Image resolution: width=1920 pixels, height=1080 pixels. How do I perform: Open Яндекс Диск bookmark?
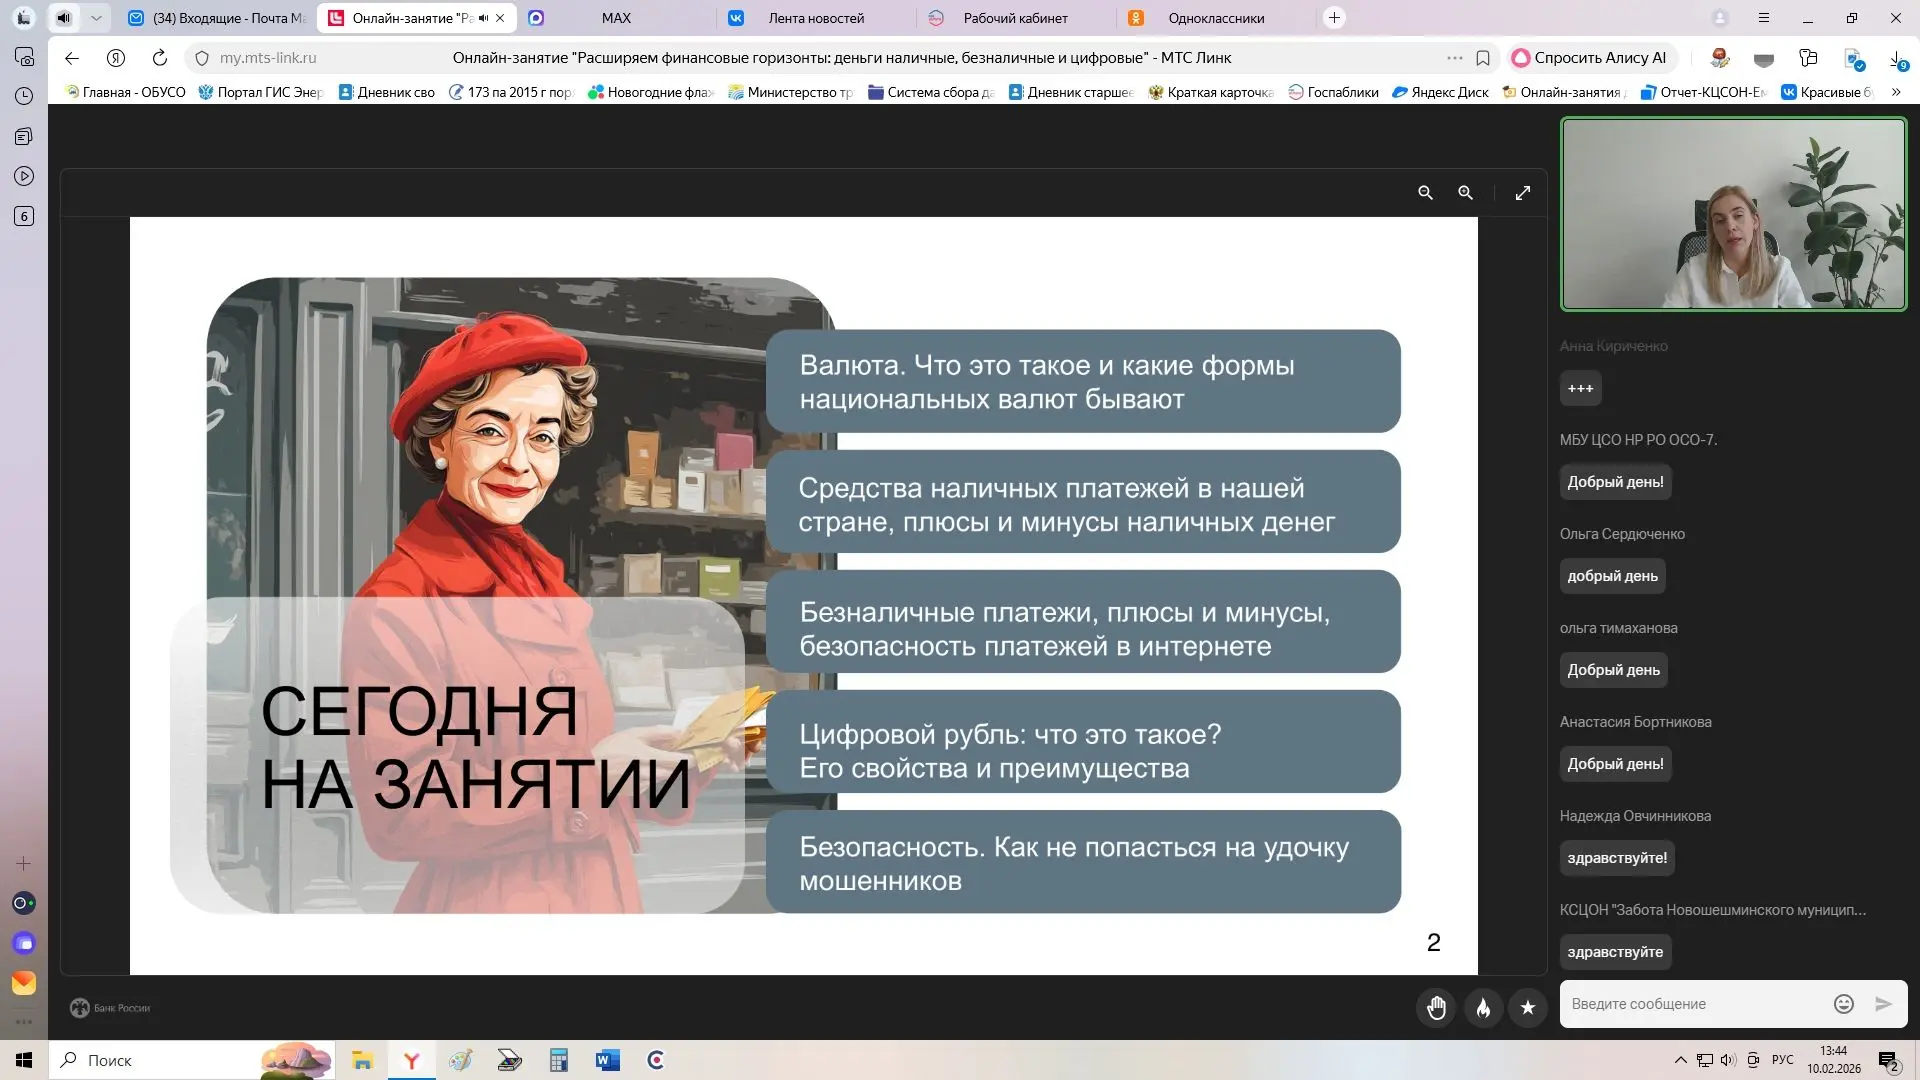tap(1440, 92)
